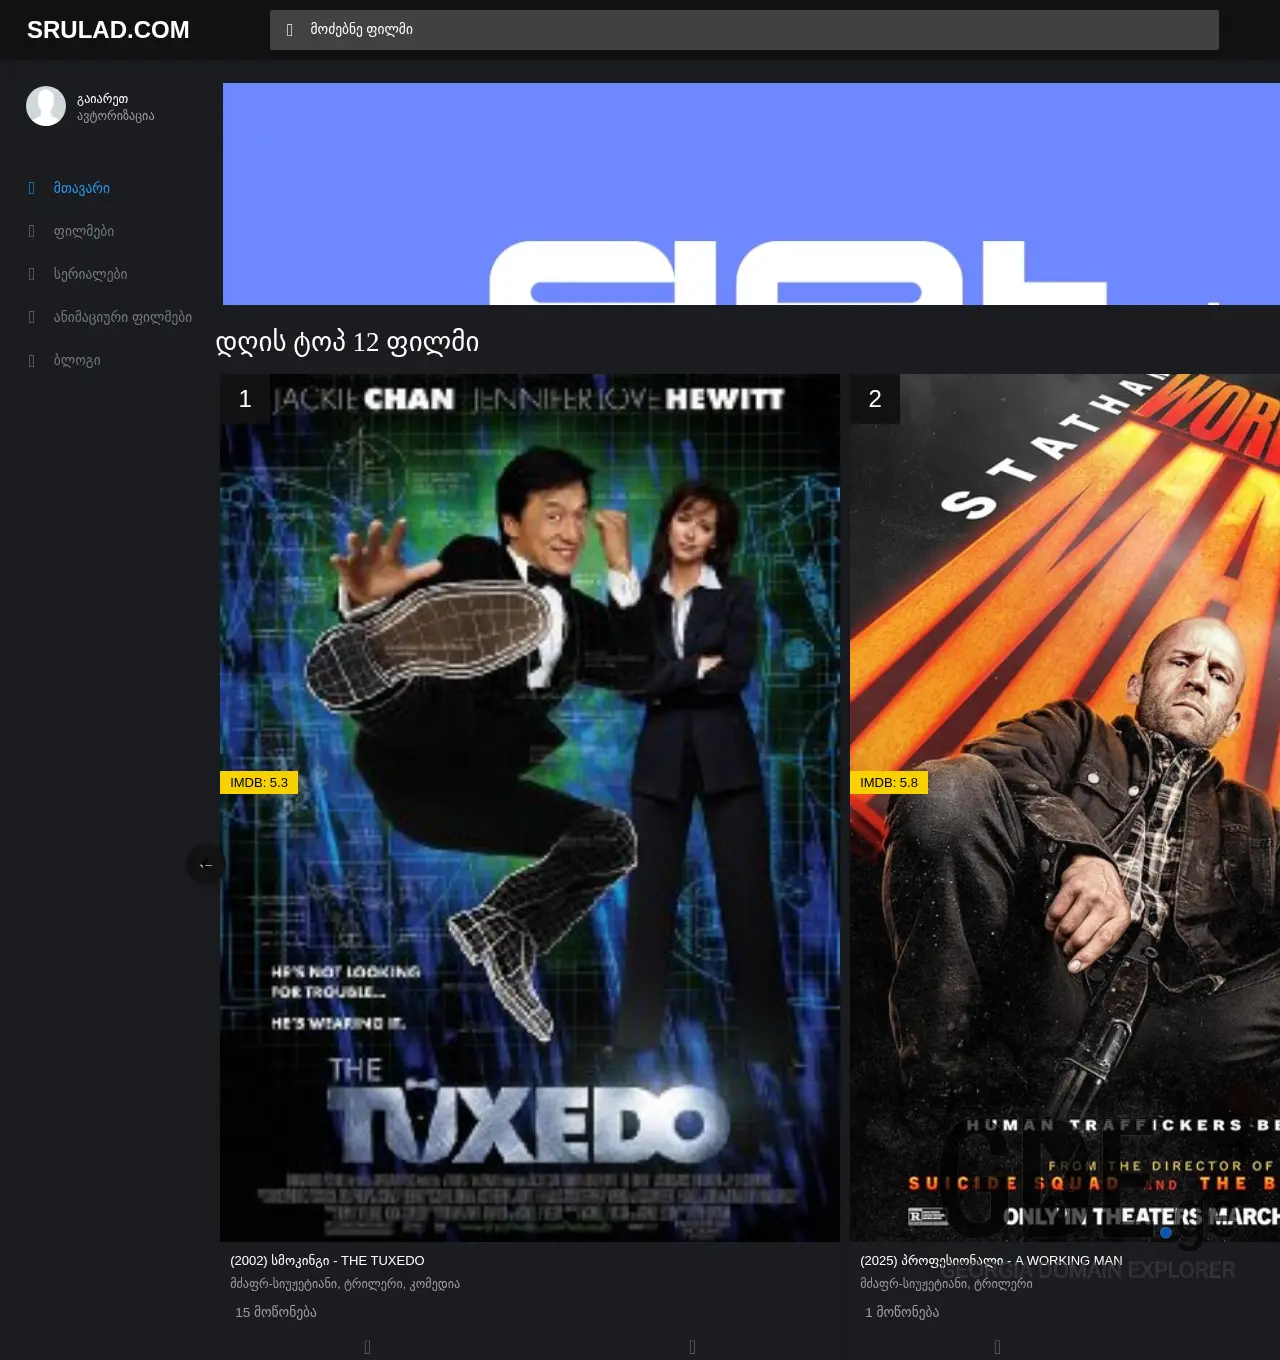Toggle the favorite icon under A Working Man
This screenshot has width=1280, height=1360.
[996, 1347]
